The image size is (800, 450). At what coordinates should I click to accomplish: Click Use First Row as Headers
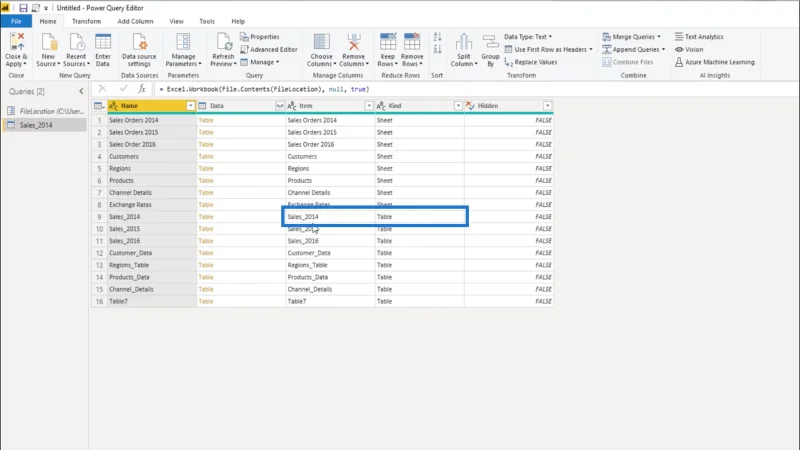548,49
